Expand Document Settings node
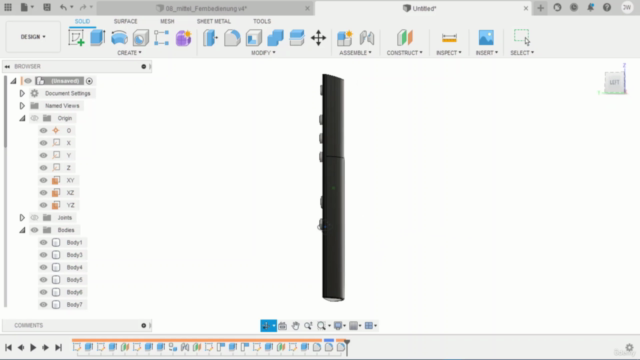The width and height of the screenshot is (640, 360). tap(22, 93)
